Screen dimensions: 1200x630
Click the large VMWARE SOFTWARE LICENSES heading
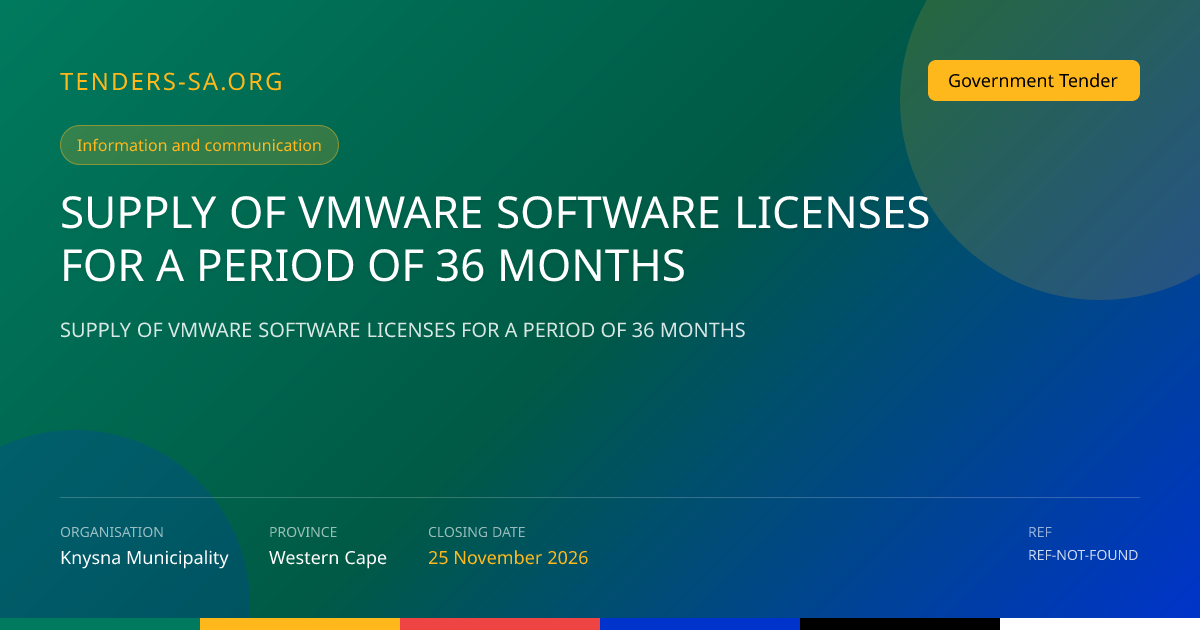pyautogui.click(x=495, y=239)
